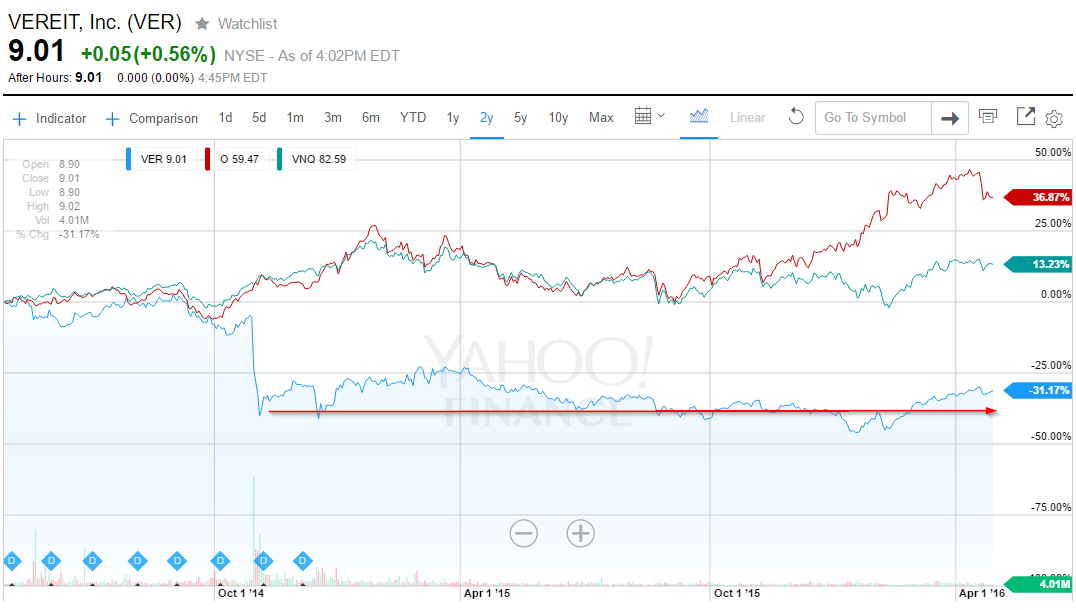
Task: Expand the interval dropdown chevron
Action: pyautogui.click(x=660, y=114)
